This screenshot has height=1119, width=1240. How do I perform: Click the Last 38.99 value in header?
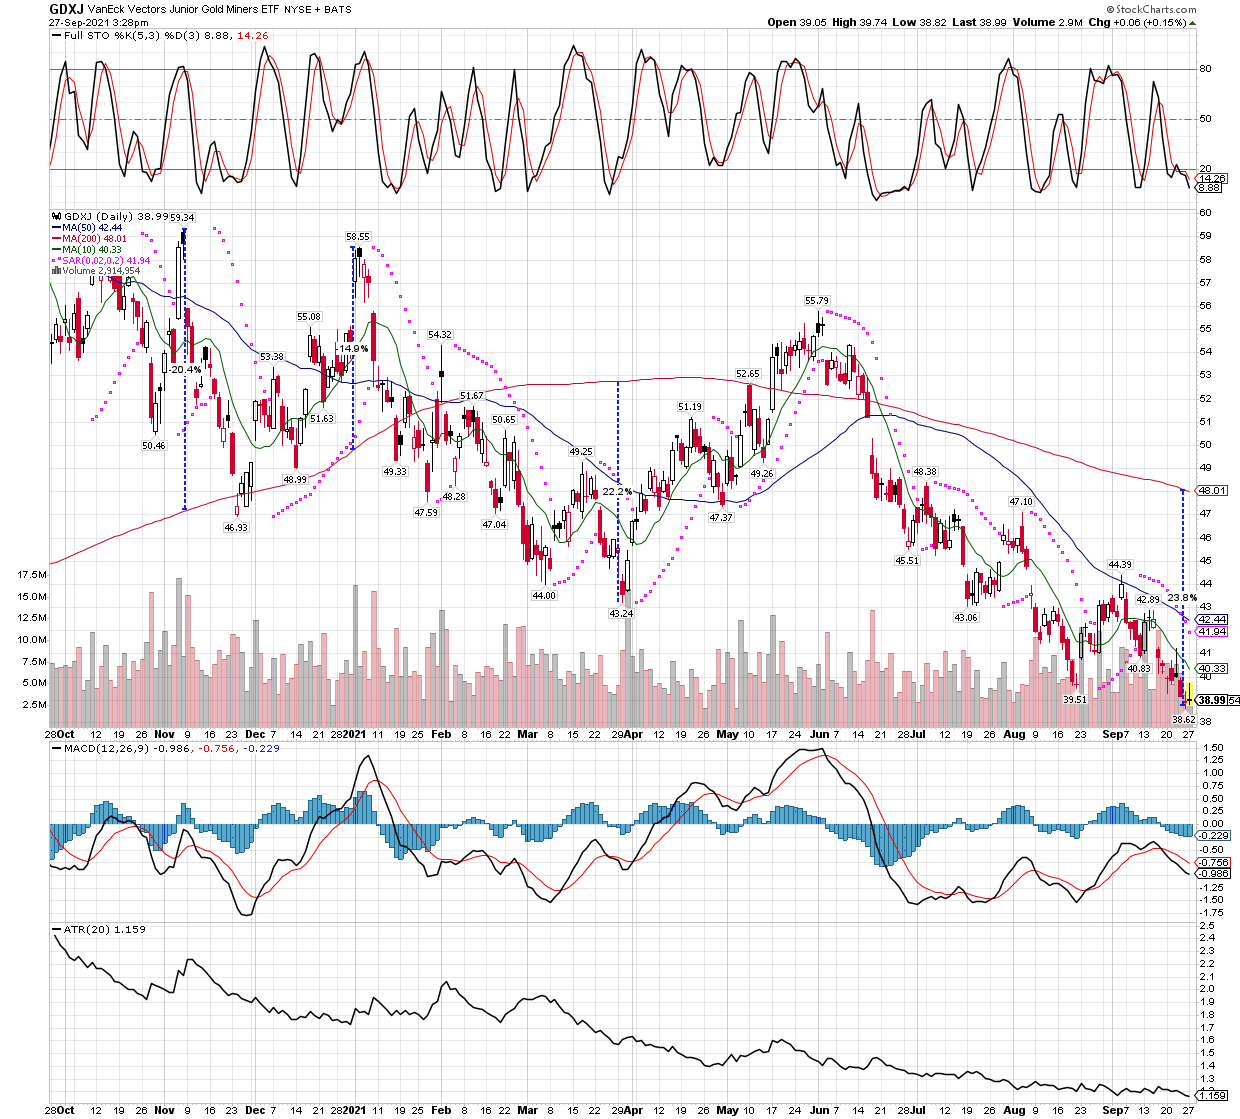pos(979,22)
